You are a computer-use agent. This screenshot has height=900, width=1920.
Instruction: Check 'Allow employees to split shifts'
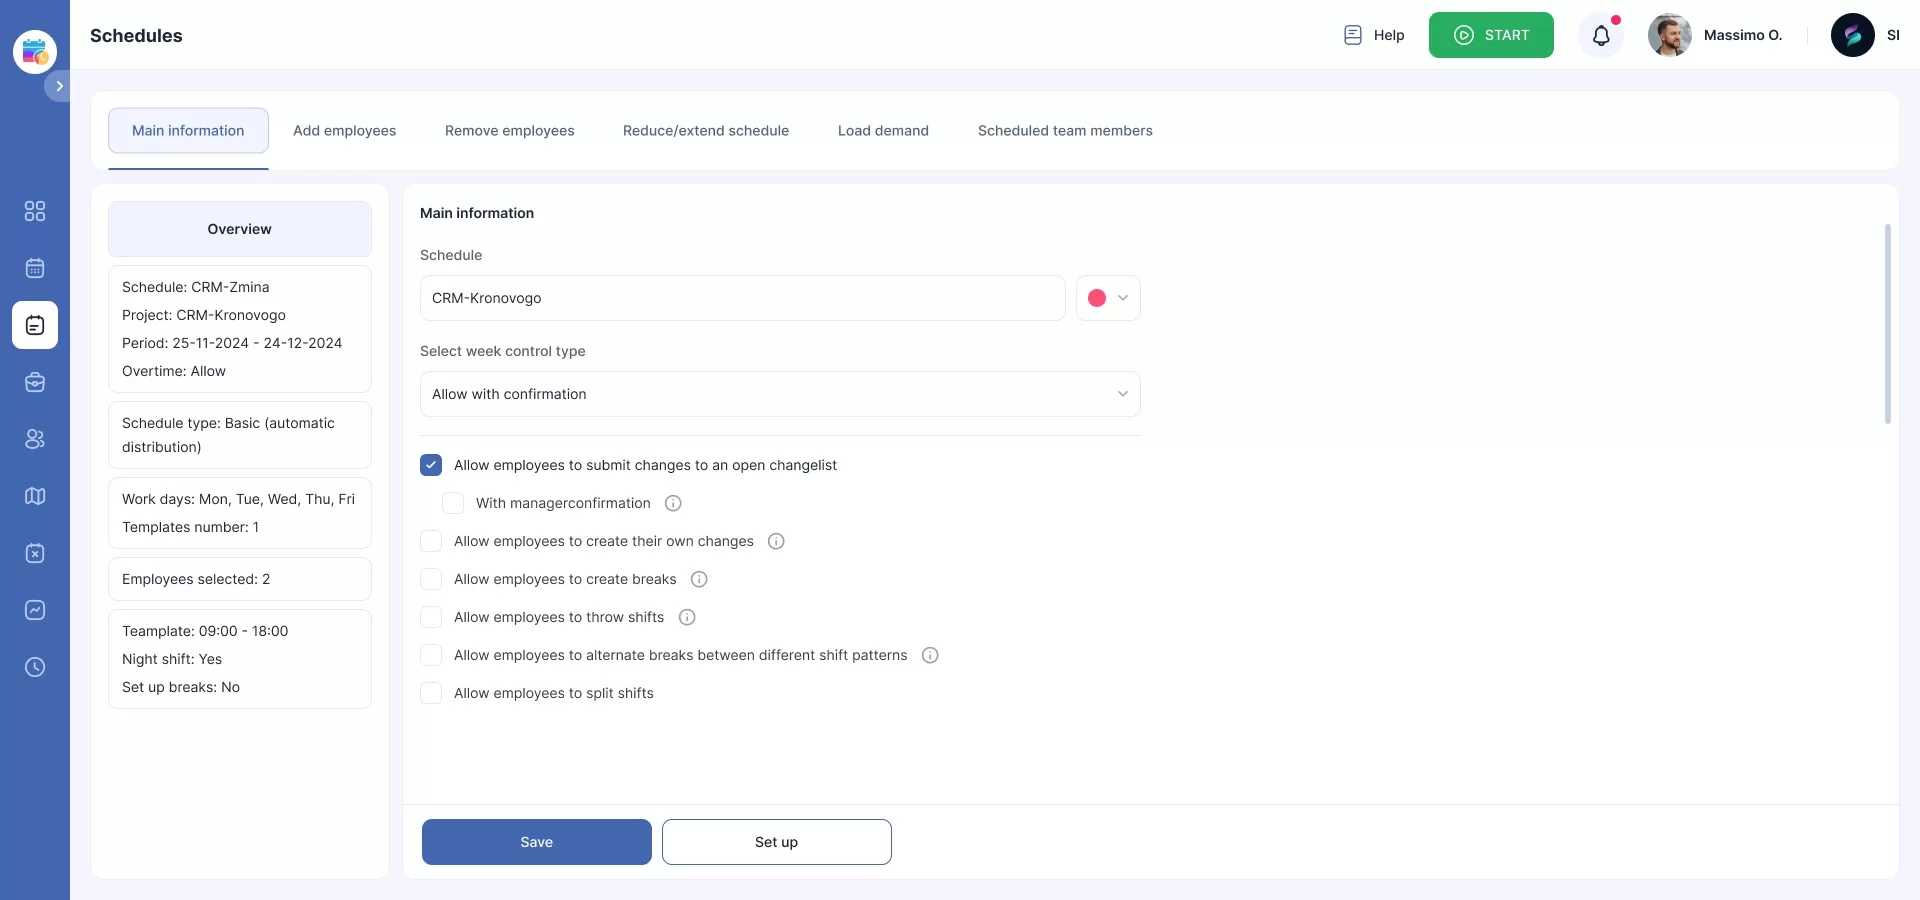(431, 693)
